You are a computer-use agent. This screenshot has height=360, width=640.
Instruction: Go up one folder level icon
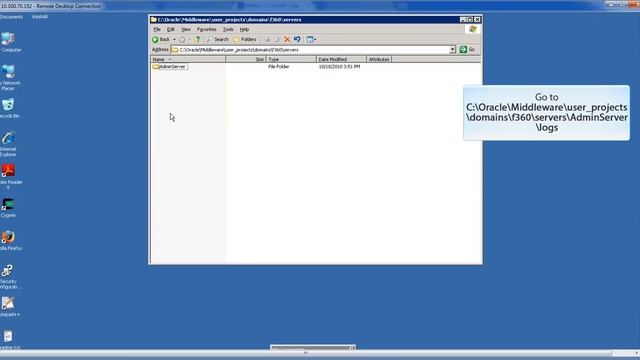[x=198, y=40]
